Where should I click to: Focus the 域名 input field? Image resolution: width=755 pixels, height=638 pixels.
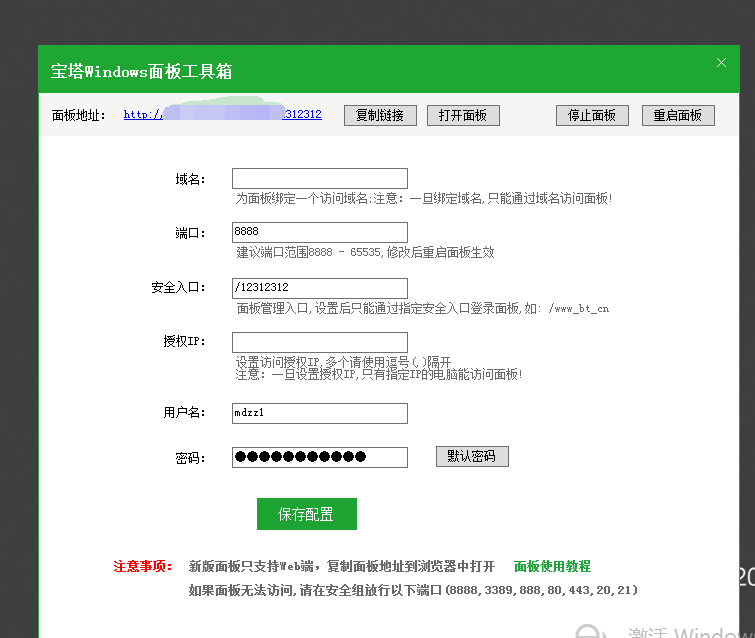[320, 179]
